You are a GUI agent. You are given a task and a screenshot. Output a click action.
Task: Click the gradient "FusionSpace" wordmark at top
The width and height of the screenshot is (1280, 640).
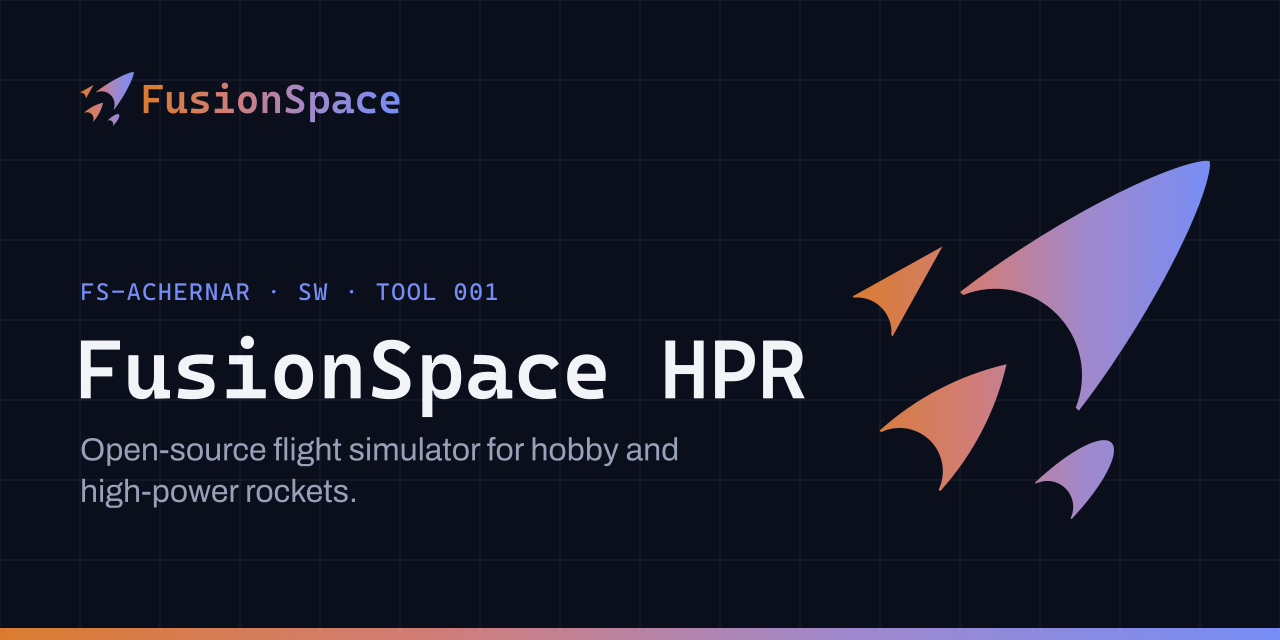271,101
